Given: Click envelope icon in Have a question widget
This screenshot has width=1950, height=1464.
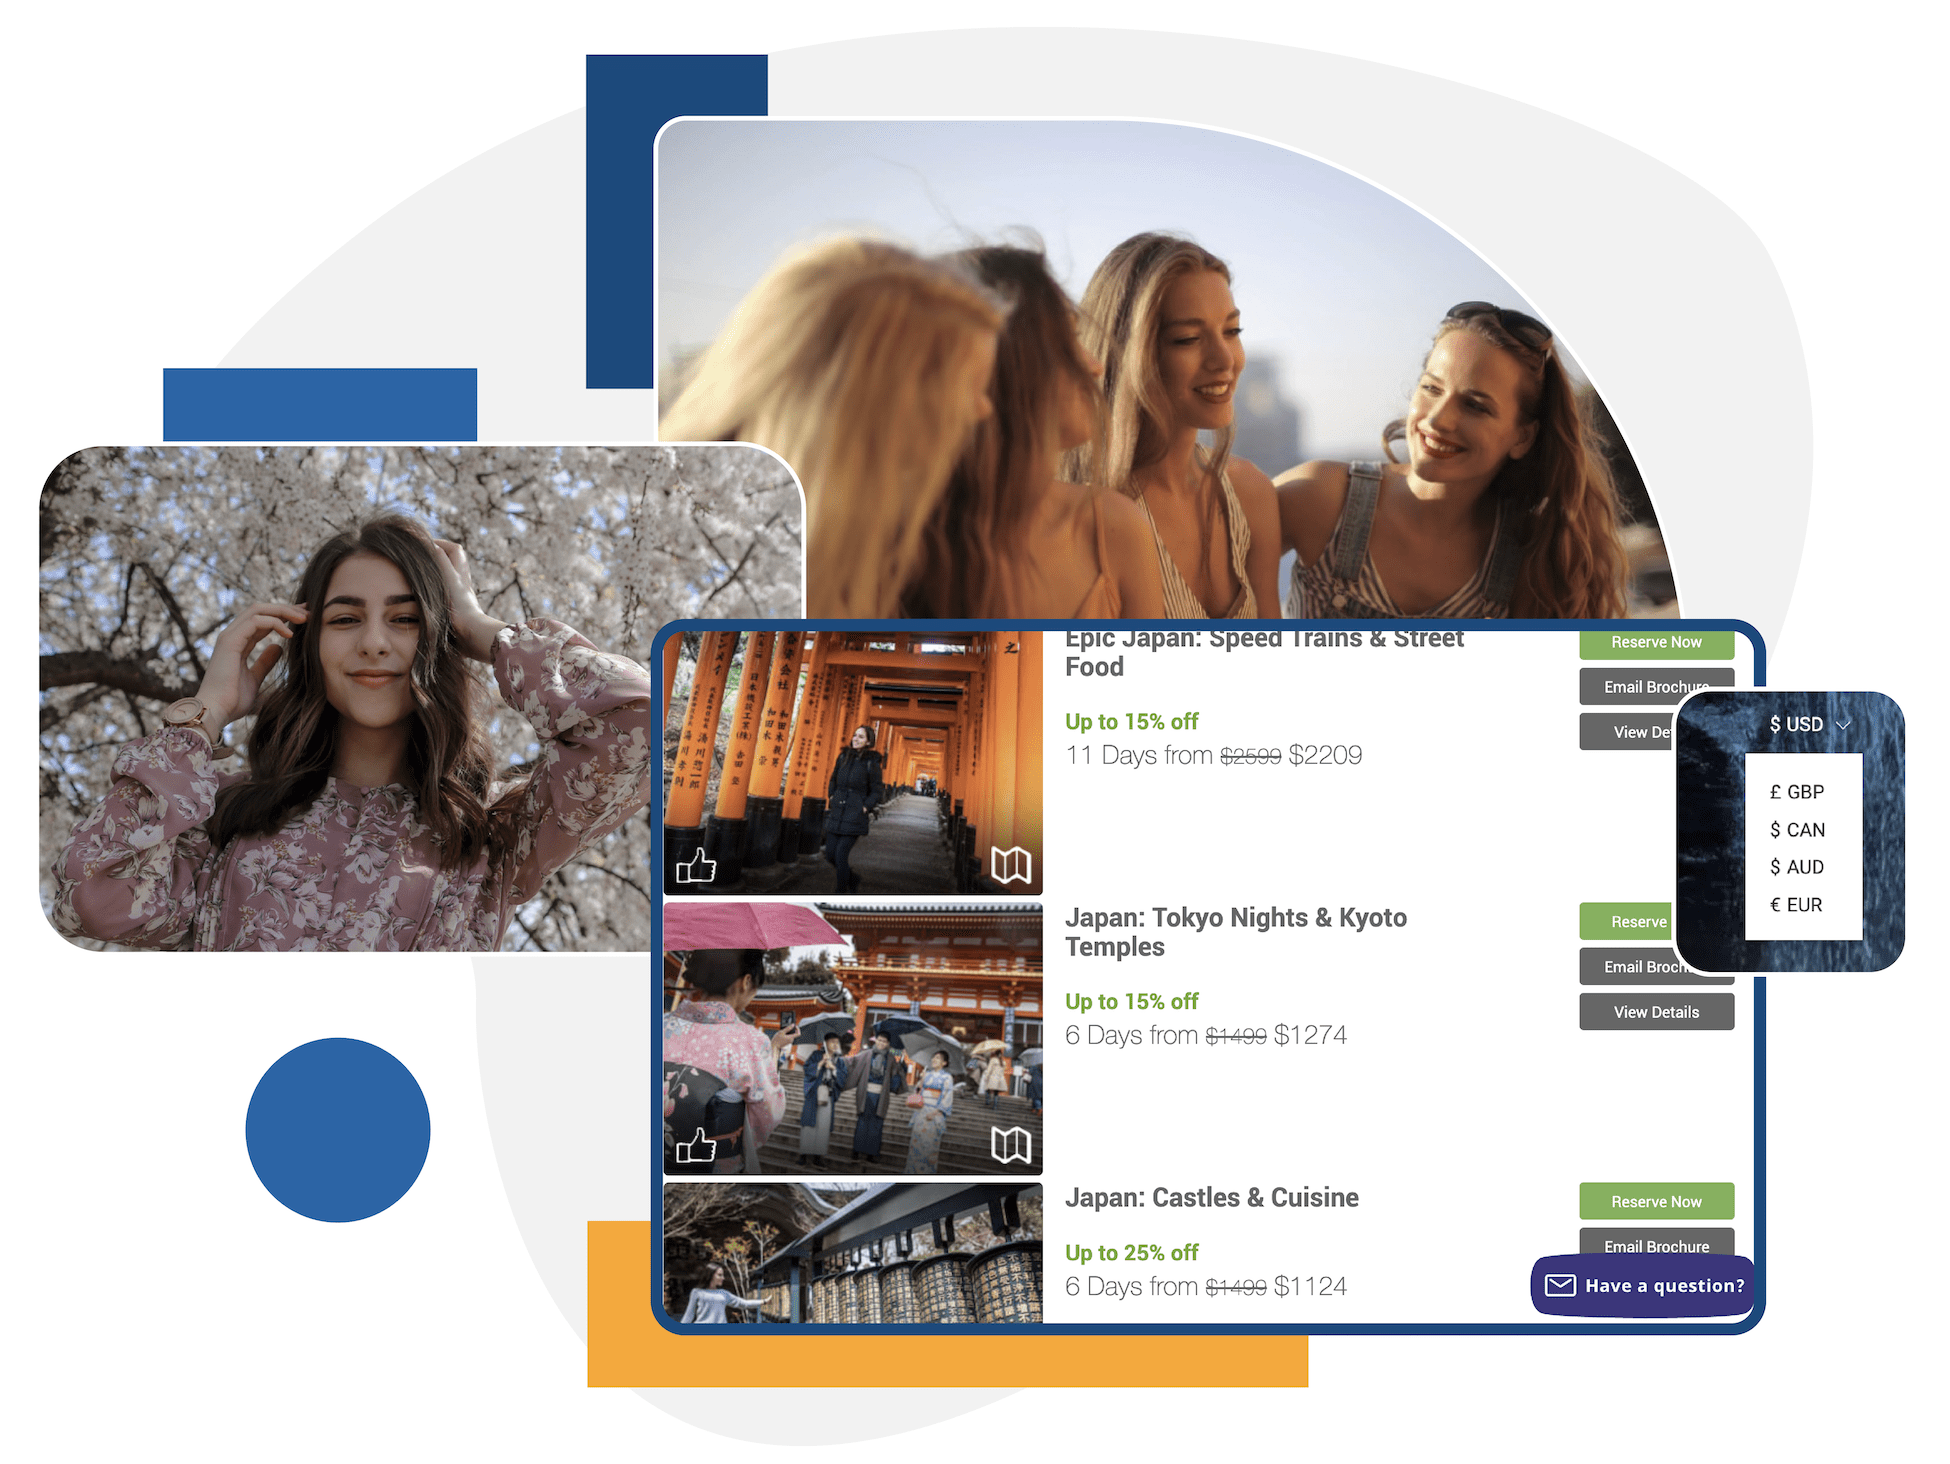Looking at the screenshot, I should (1560, 1285).
